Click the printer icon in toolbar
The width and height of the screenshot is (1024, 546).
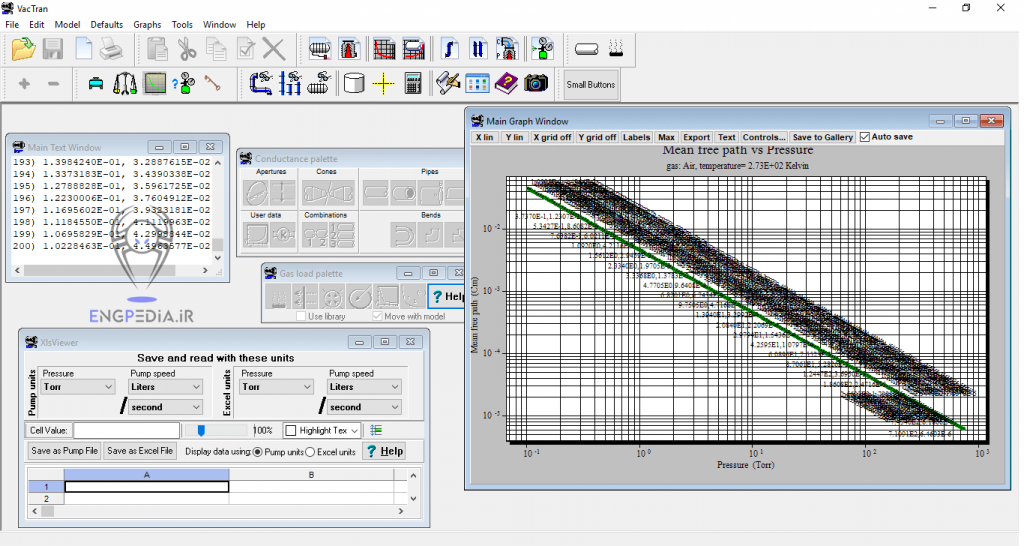110,49
